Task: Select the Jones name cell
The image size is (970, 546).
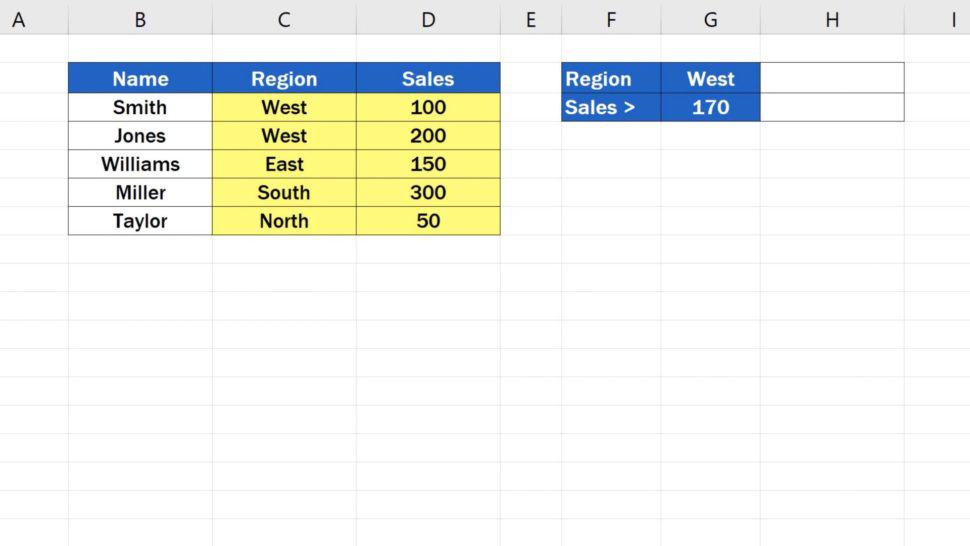Action: pyautogui.click(x=140, y=136)
